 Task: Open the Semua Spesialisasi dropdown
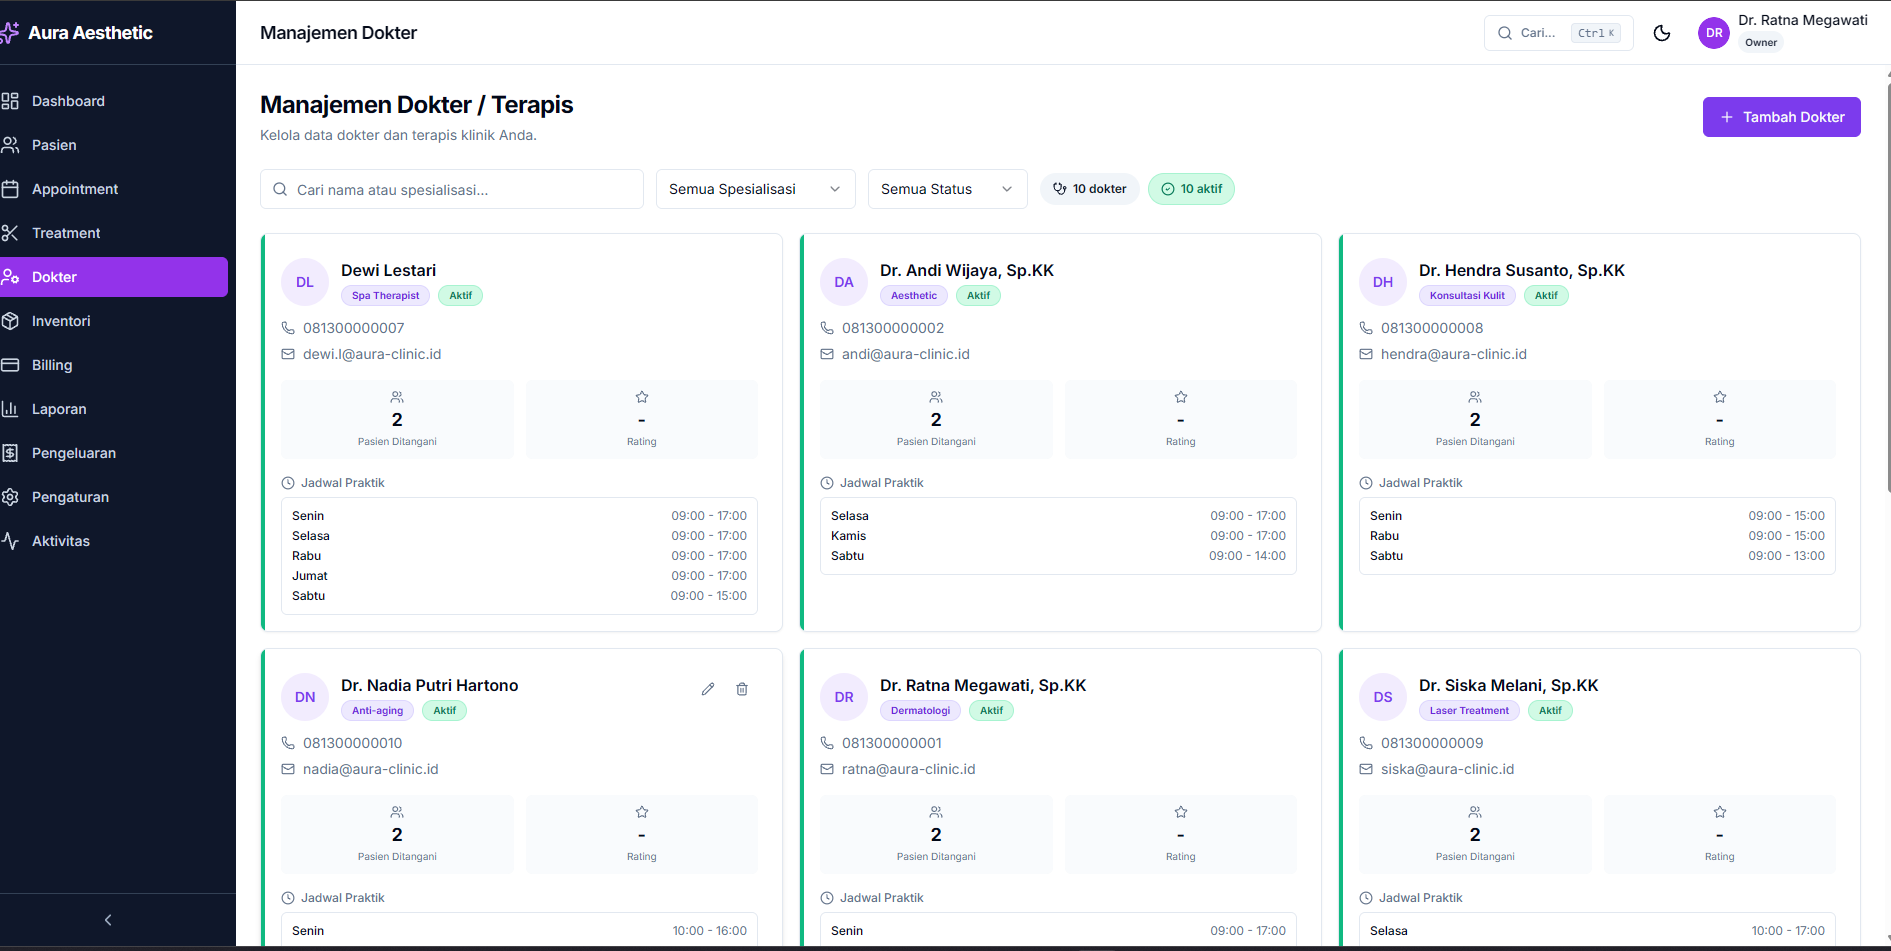pos(755,189)
